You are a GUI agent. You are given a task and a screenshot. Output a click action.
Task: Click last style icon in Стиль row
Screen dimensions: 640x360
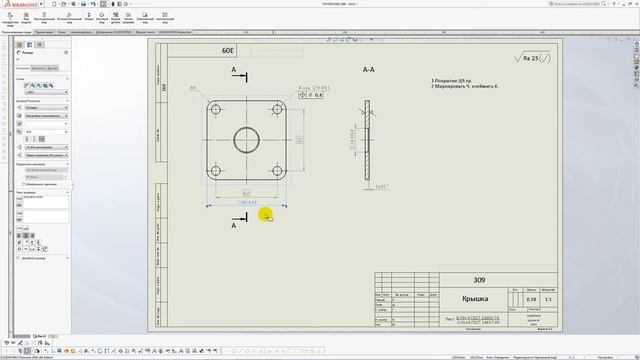click(x=51, y=85)
